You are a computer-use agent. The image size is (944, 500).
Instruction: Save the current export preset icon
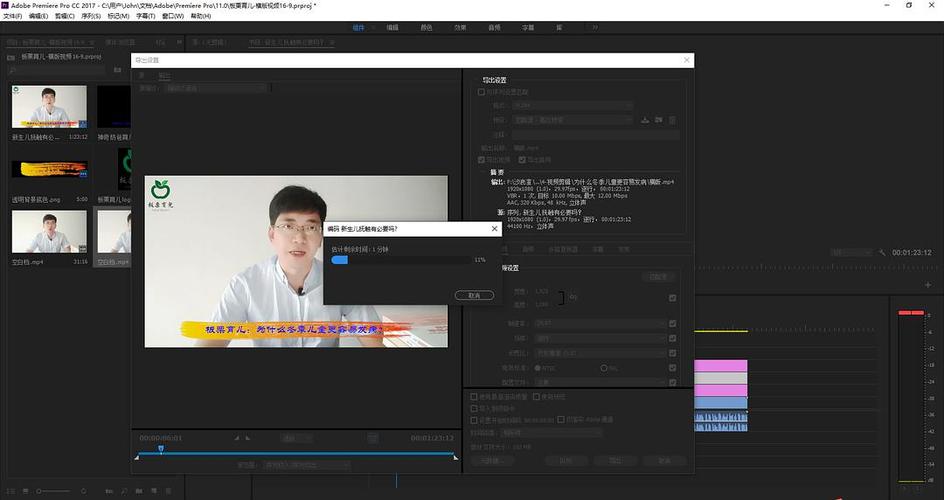coord(645,120)
